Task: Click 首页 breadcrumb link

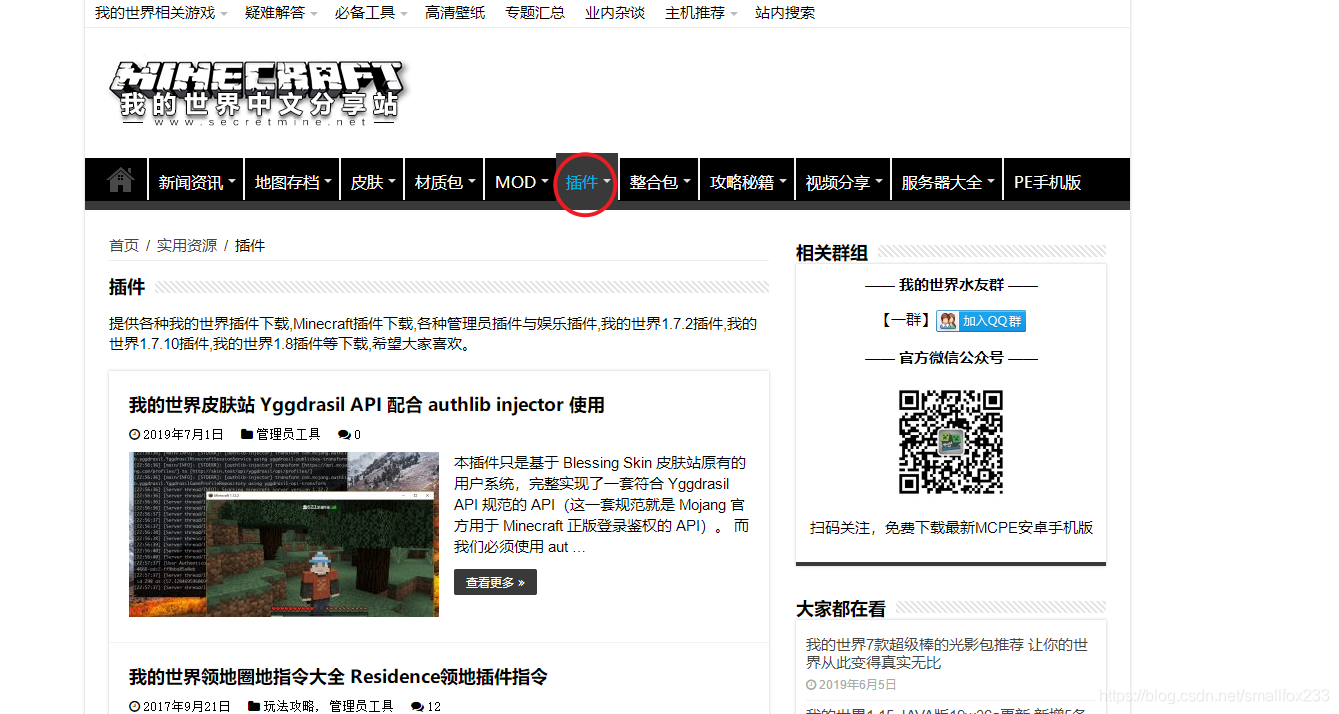Action: (x=124, y=245)
